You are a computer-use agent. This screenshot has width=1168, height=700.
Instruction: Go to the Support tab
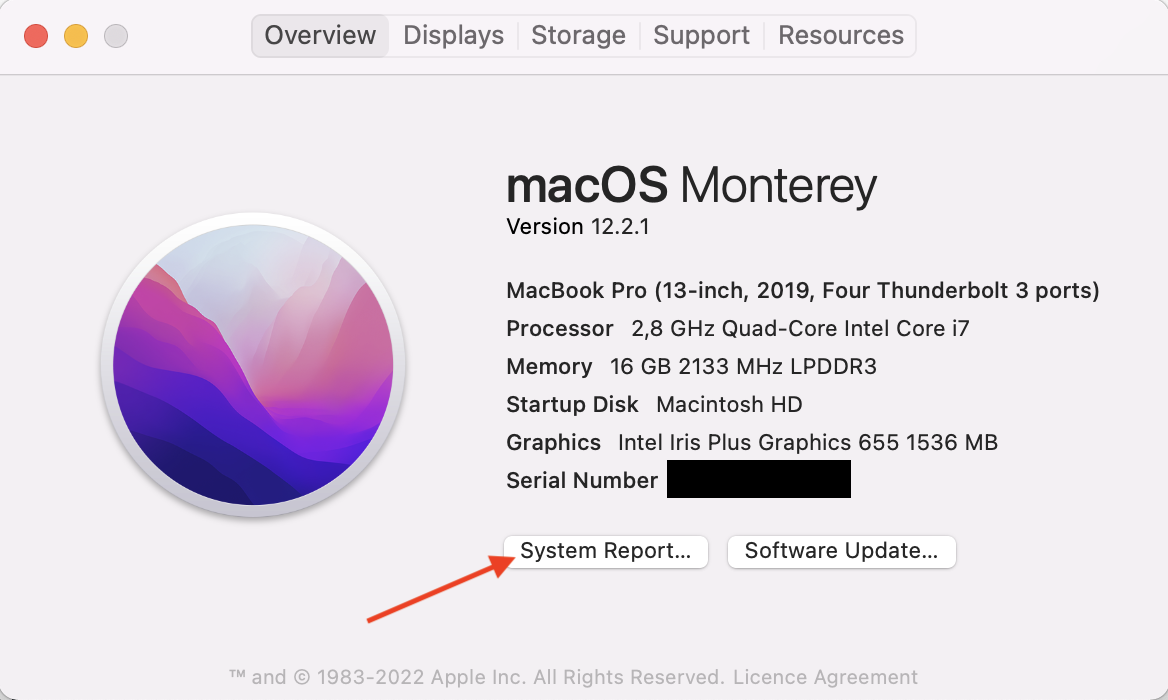click(701, 36)
